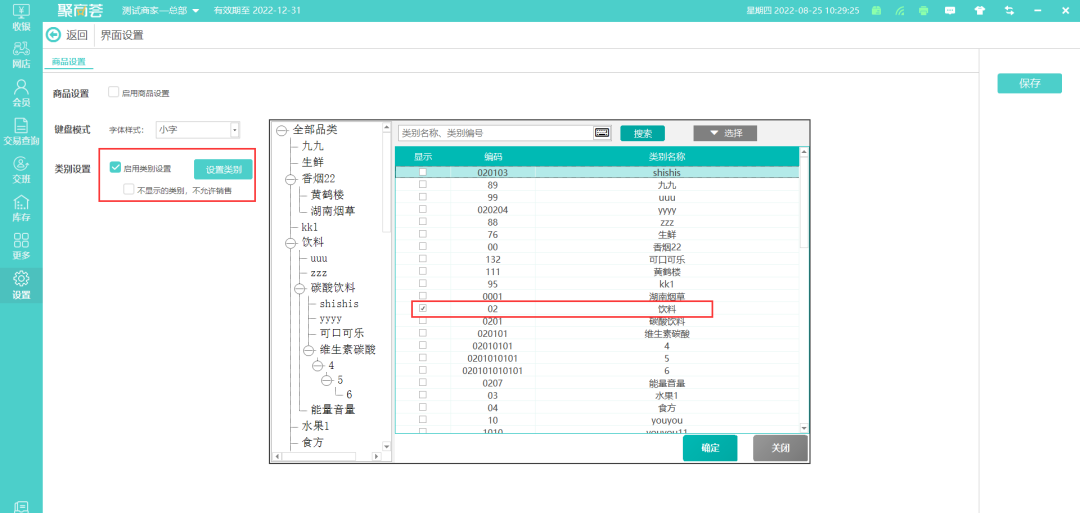Screen dimensions: 1080x513
Task: Switch to the 商品设置 tab
Action: [x=69, y=61]
